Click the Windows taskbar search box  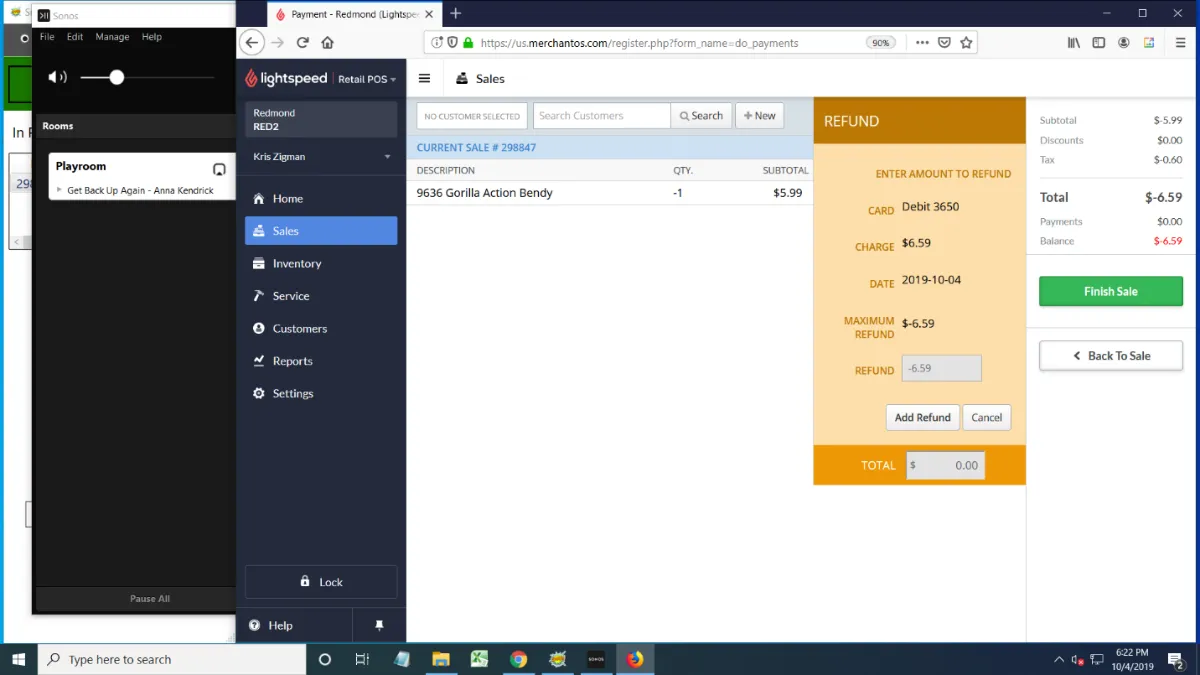click(172, 659)
